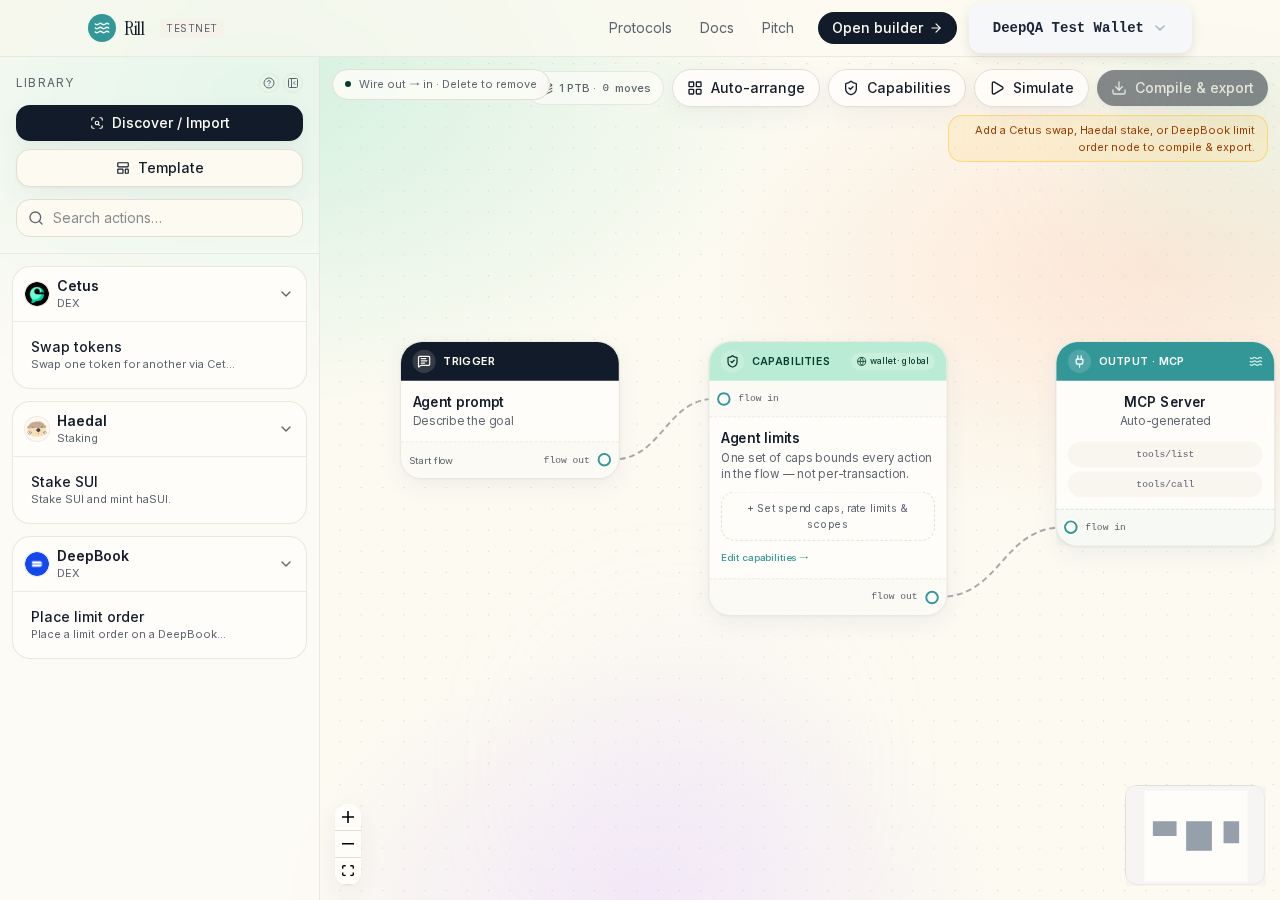Click the Rill logo icon
The width and height of the screenshot is (1280, 900).
click(x=102, y=28)
